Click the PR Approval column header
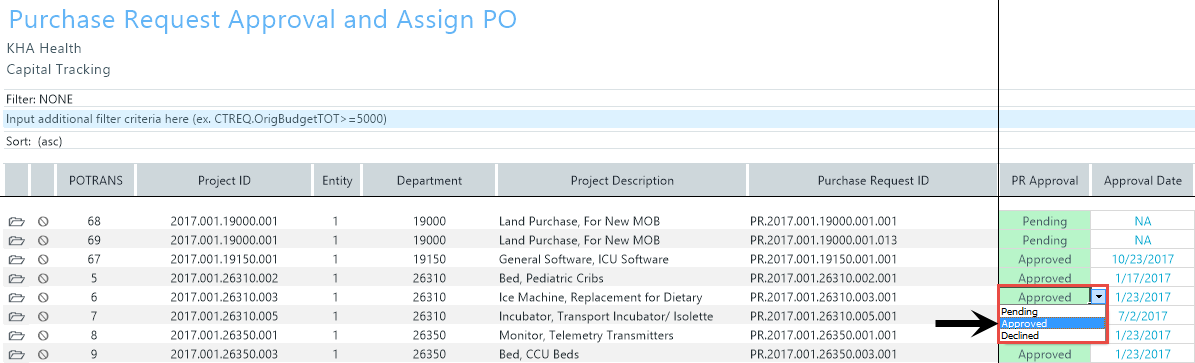This screenshot has width=1195, height=363. point(1045,181)
